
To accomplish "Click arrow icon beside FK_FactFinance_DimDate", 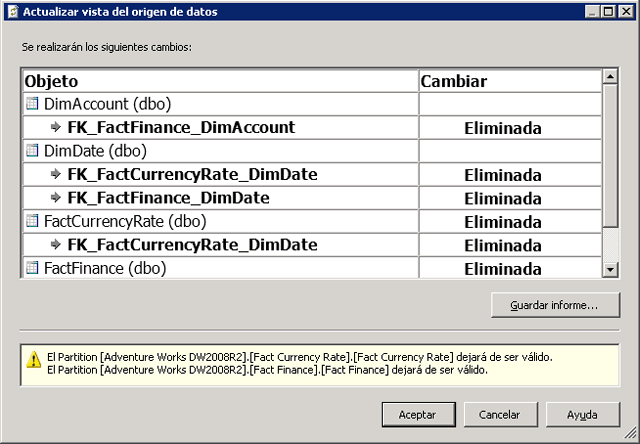I will 56,198.
